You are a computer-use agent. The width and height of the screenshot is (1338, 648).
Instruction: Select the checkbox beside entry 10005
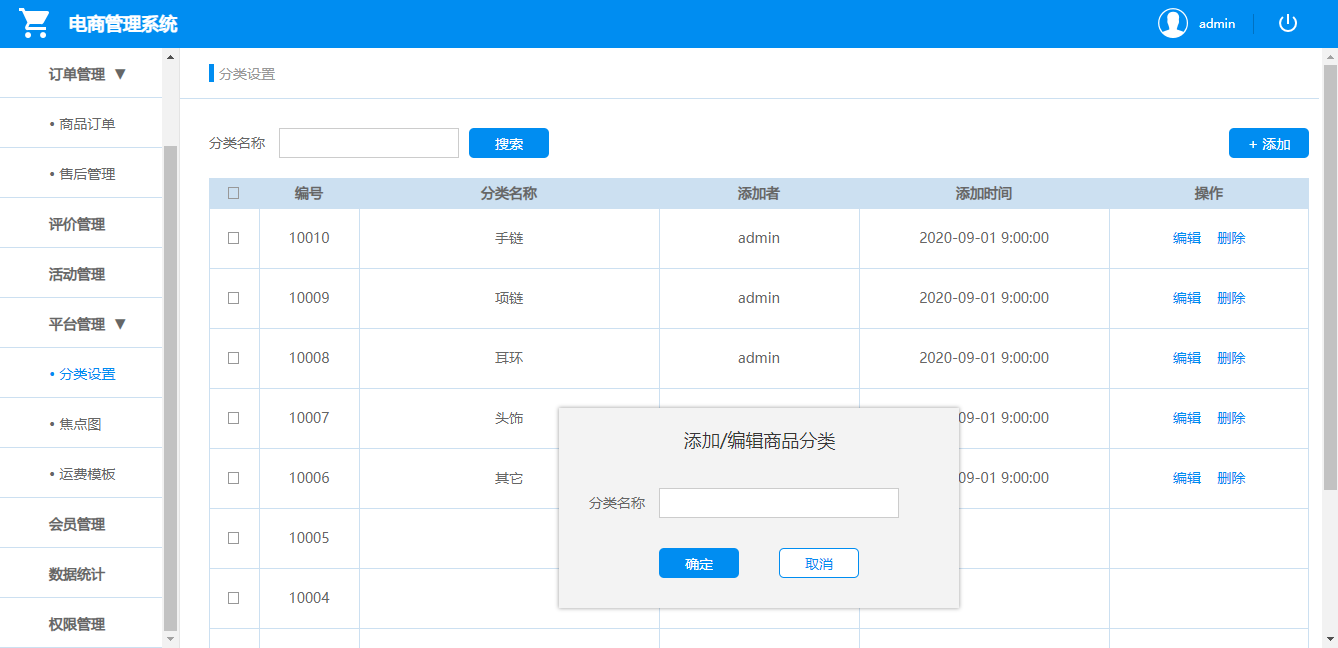coord(234,538)
